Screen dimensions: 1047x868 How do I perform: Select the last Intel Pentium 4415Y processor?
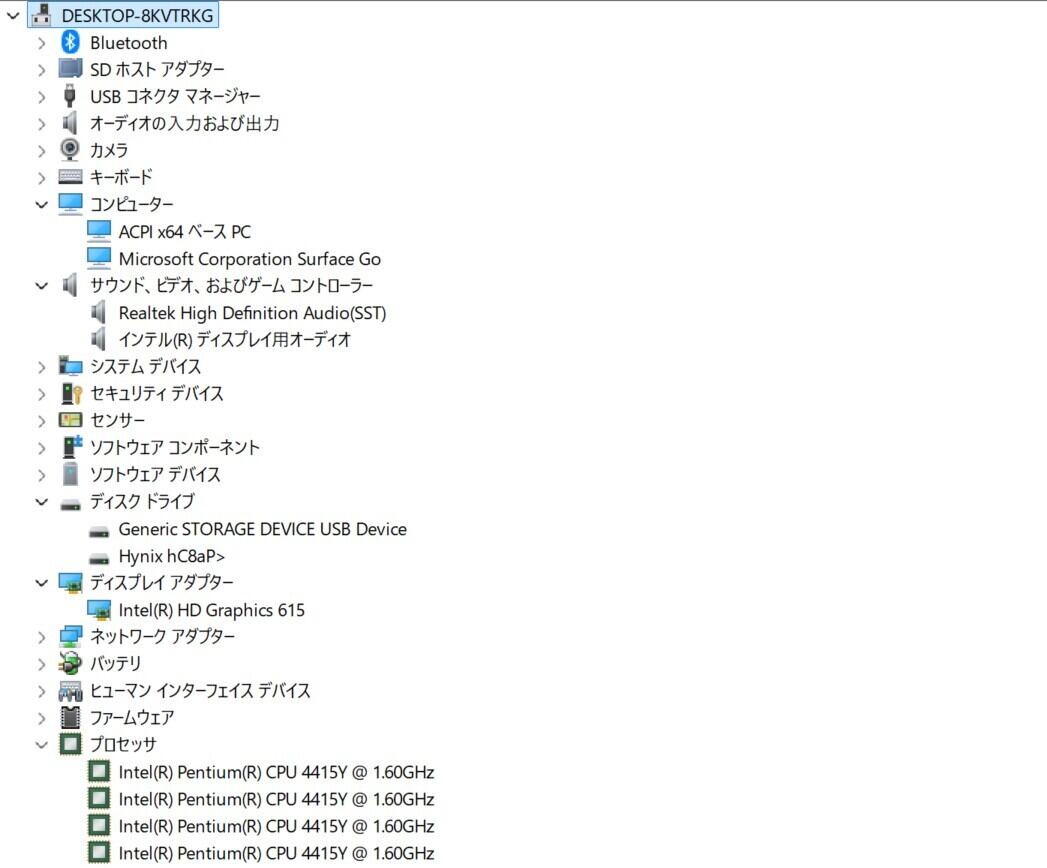pyautogui.click(x=276, y=853)
